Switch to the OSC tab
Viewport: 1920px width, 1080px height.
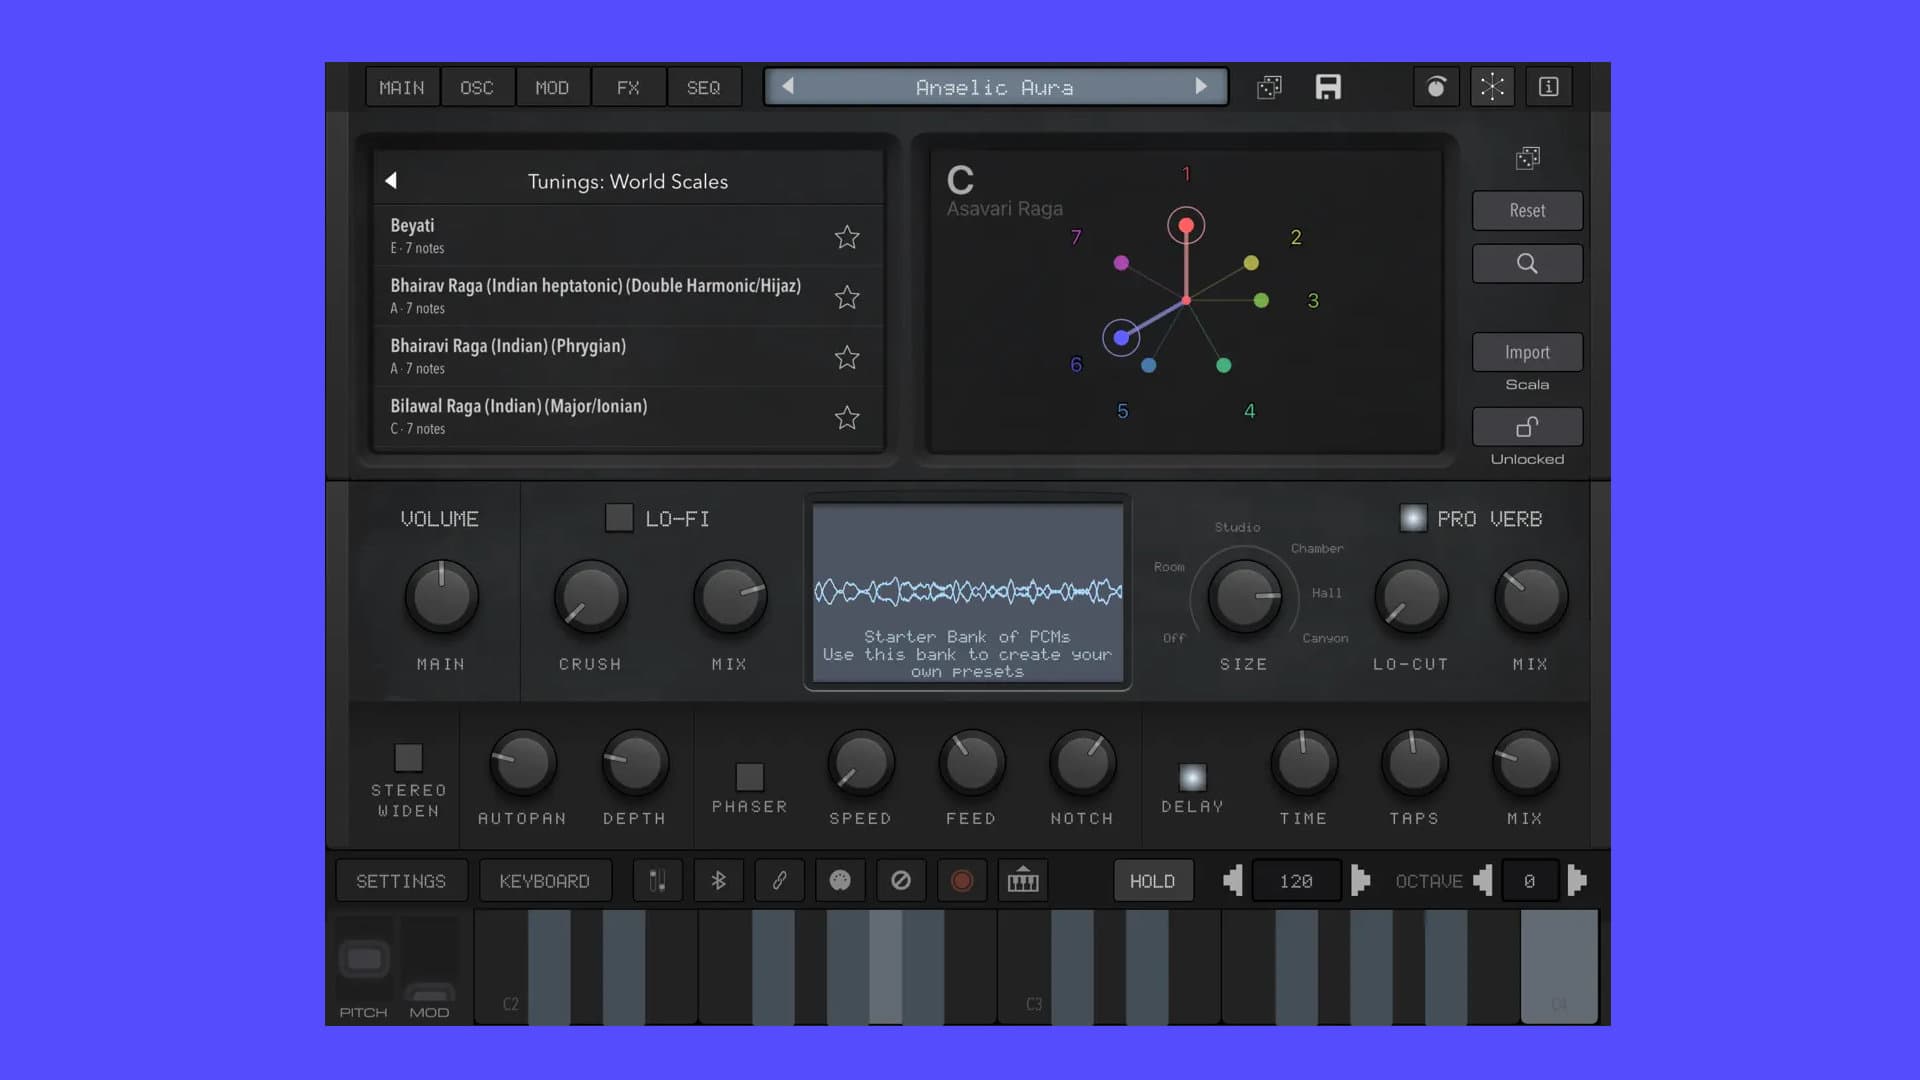point(477,87)
